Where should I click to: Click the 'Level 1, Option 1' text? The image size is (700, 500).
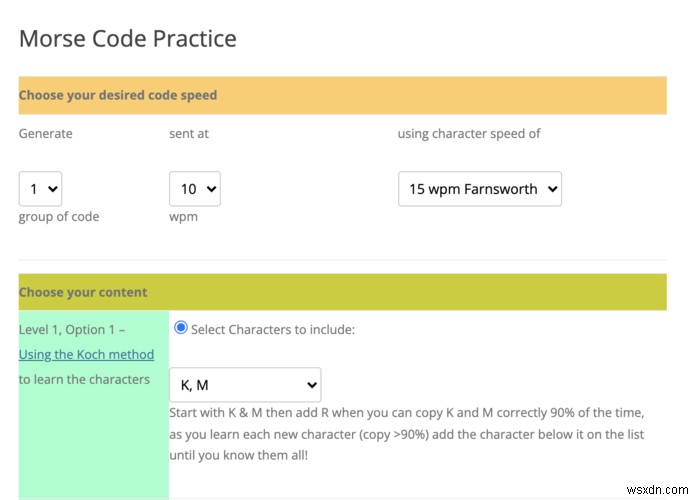[x=70, y=328]
